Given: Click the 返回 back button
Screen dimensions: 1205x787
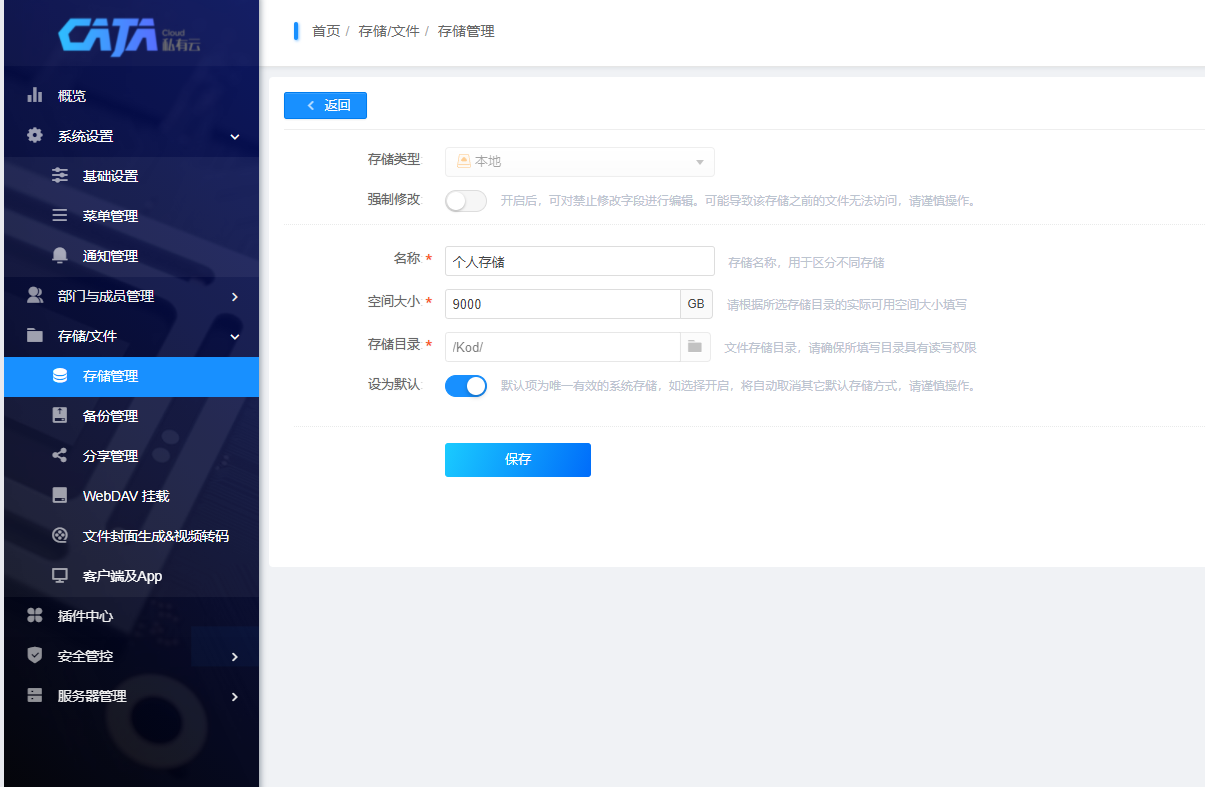Looking at the screenshot, I should point(325,105).
